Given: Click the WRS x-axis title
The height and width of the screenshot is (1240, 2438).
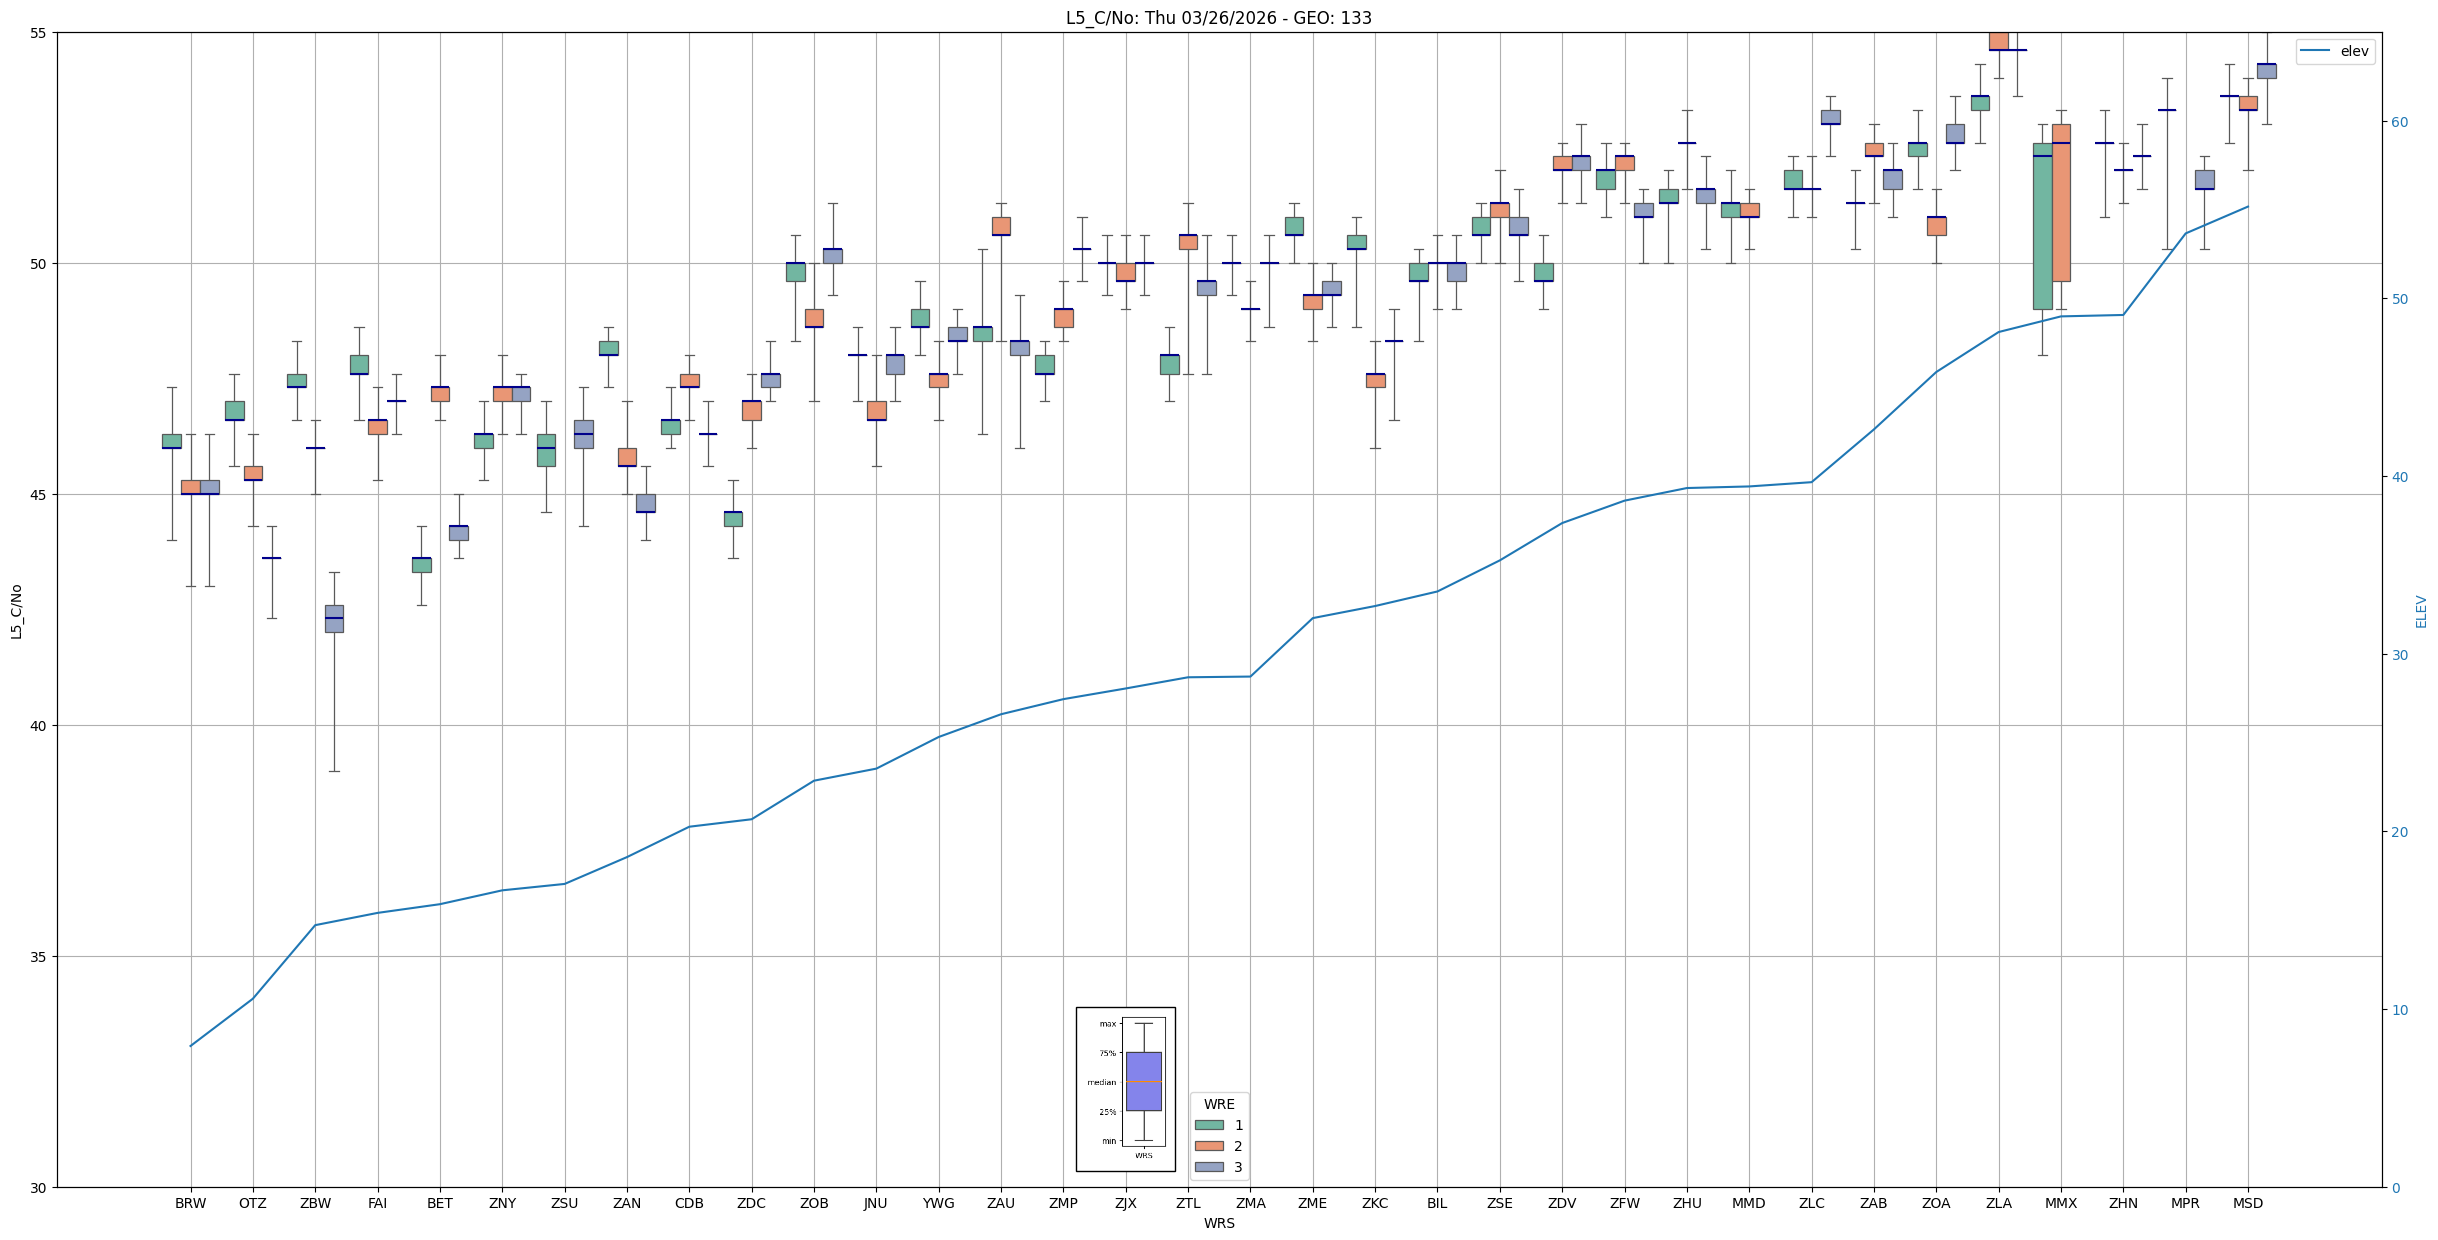Looking at the screenshot, I should point(1218,1223).
